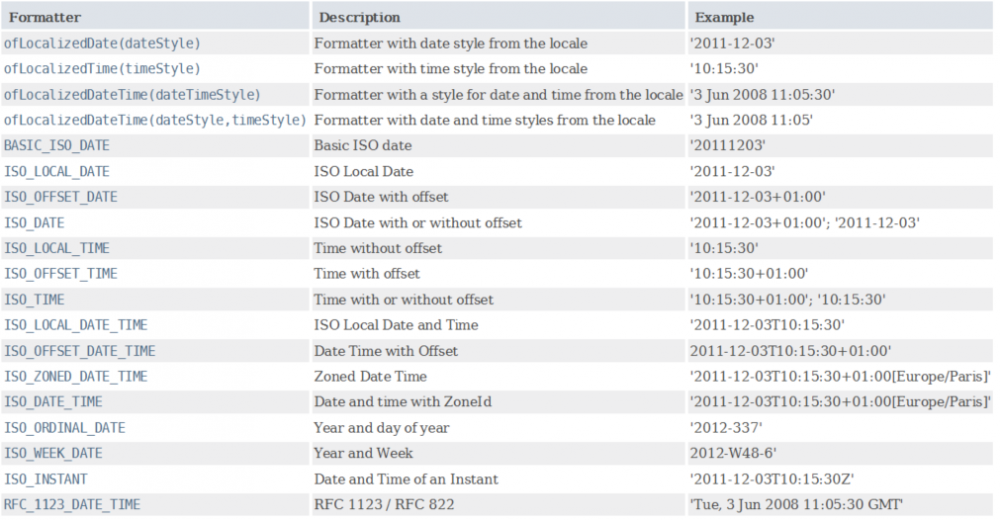This screenshot has width=1000, height=520.
Task: Click ofLocalizedDateTime(dateTimeStyle) formatter link
Action: coord(132,95)
